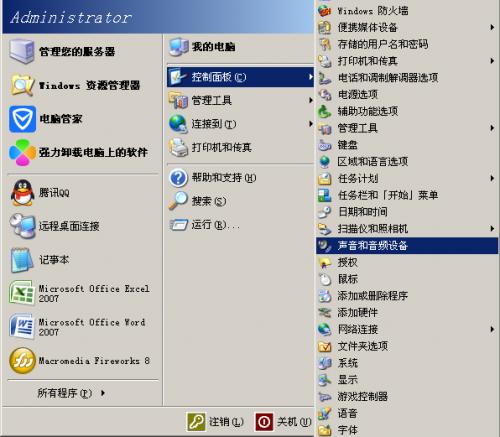Click the 强力卸载电脑上的软件 colorful icon
Image resolution: width=500 pixels, height=437 pixels.
click(22, 153)
